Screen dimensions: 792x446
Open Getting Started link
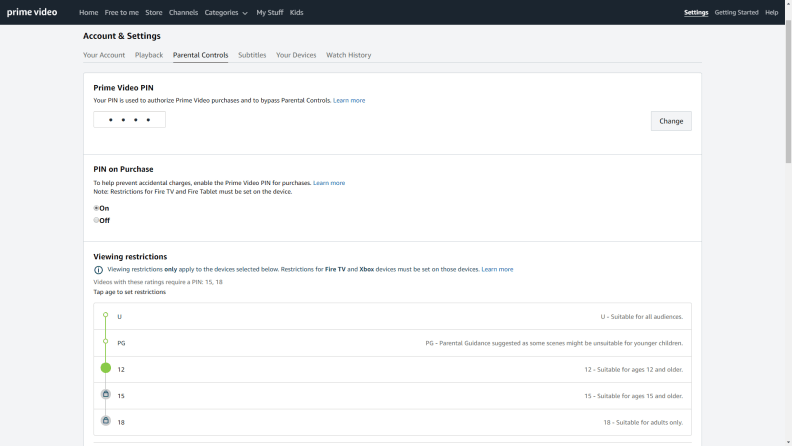tap(736, 13)
